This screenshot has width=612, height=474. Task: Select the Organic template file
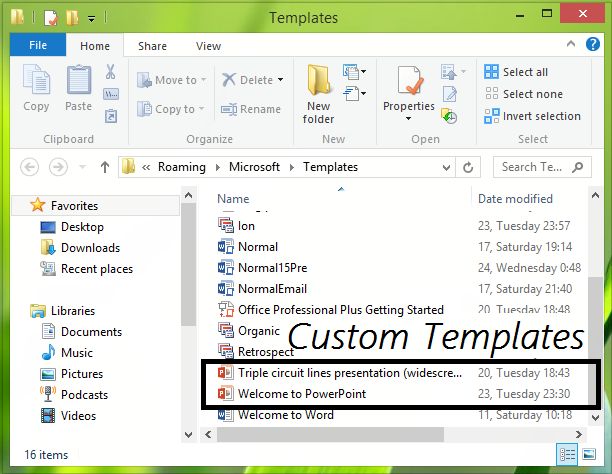click(x=249, y=331)
